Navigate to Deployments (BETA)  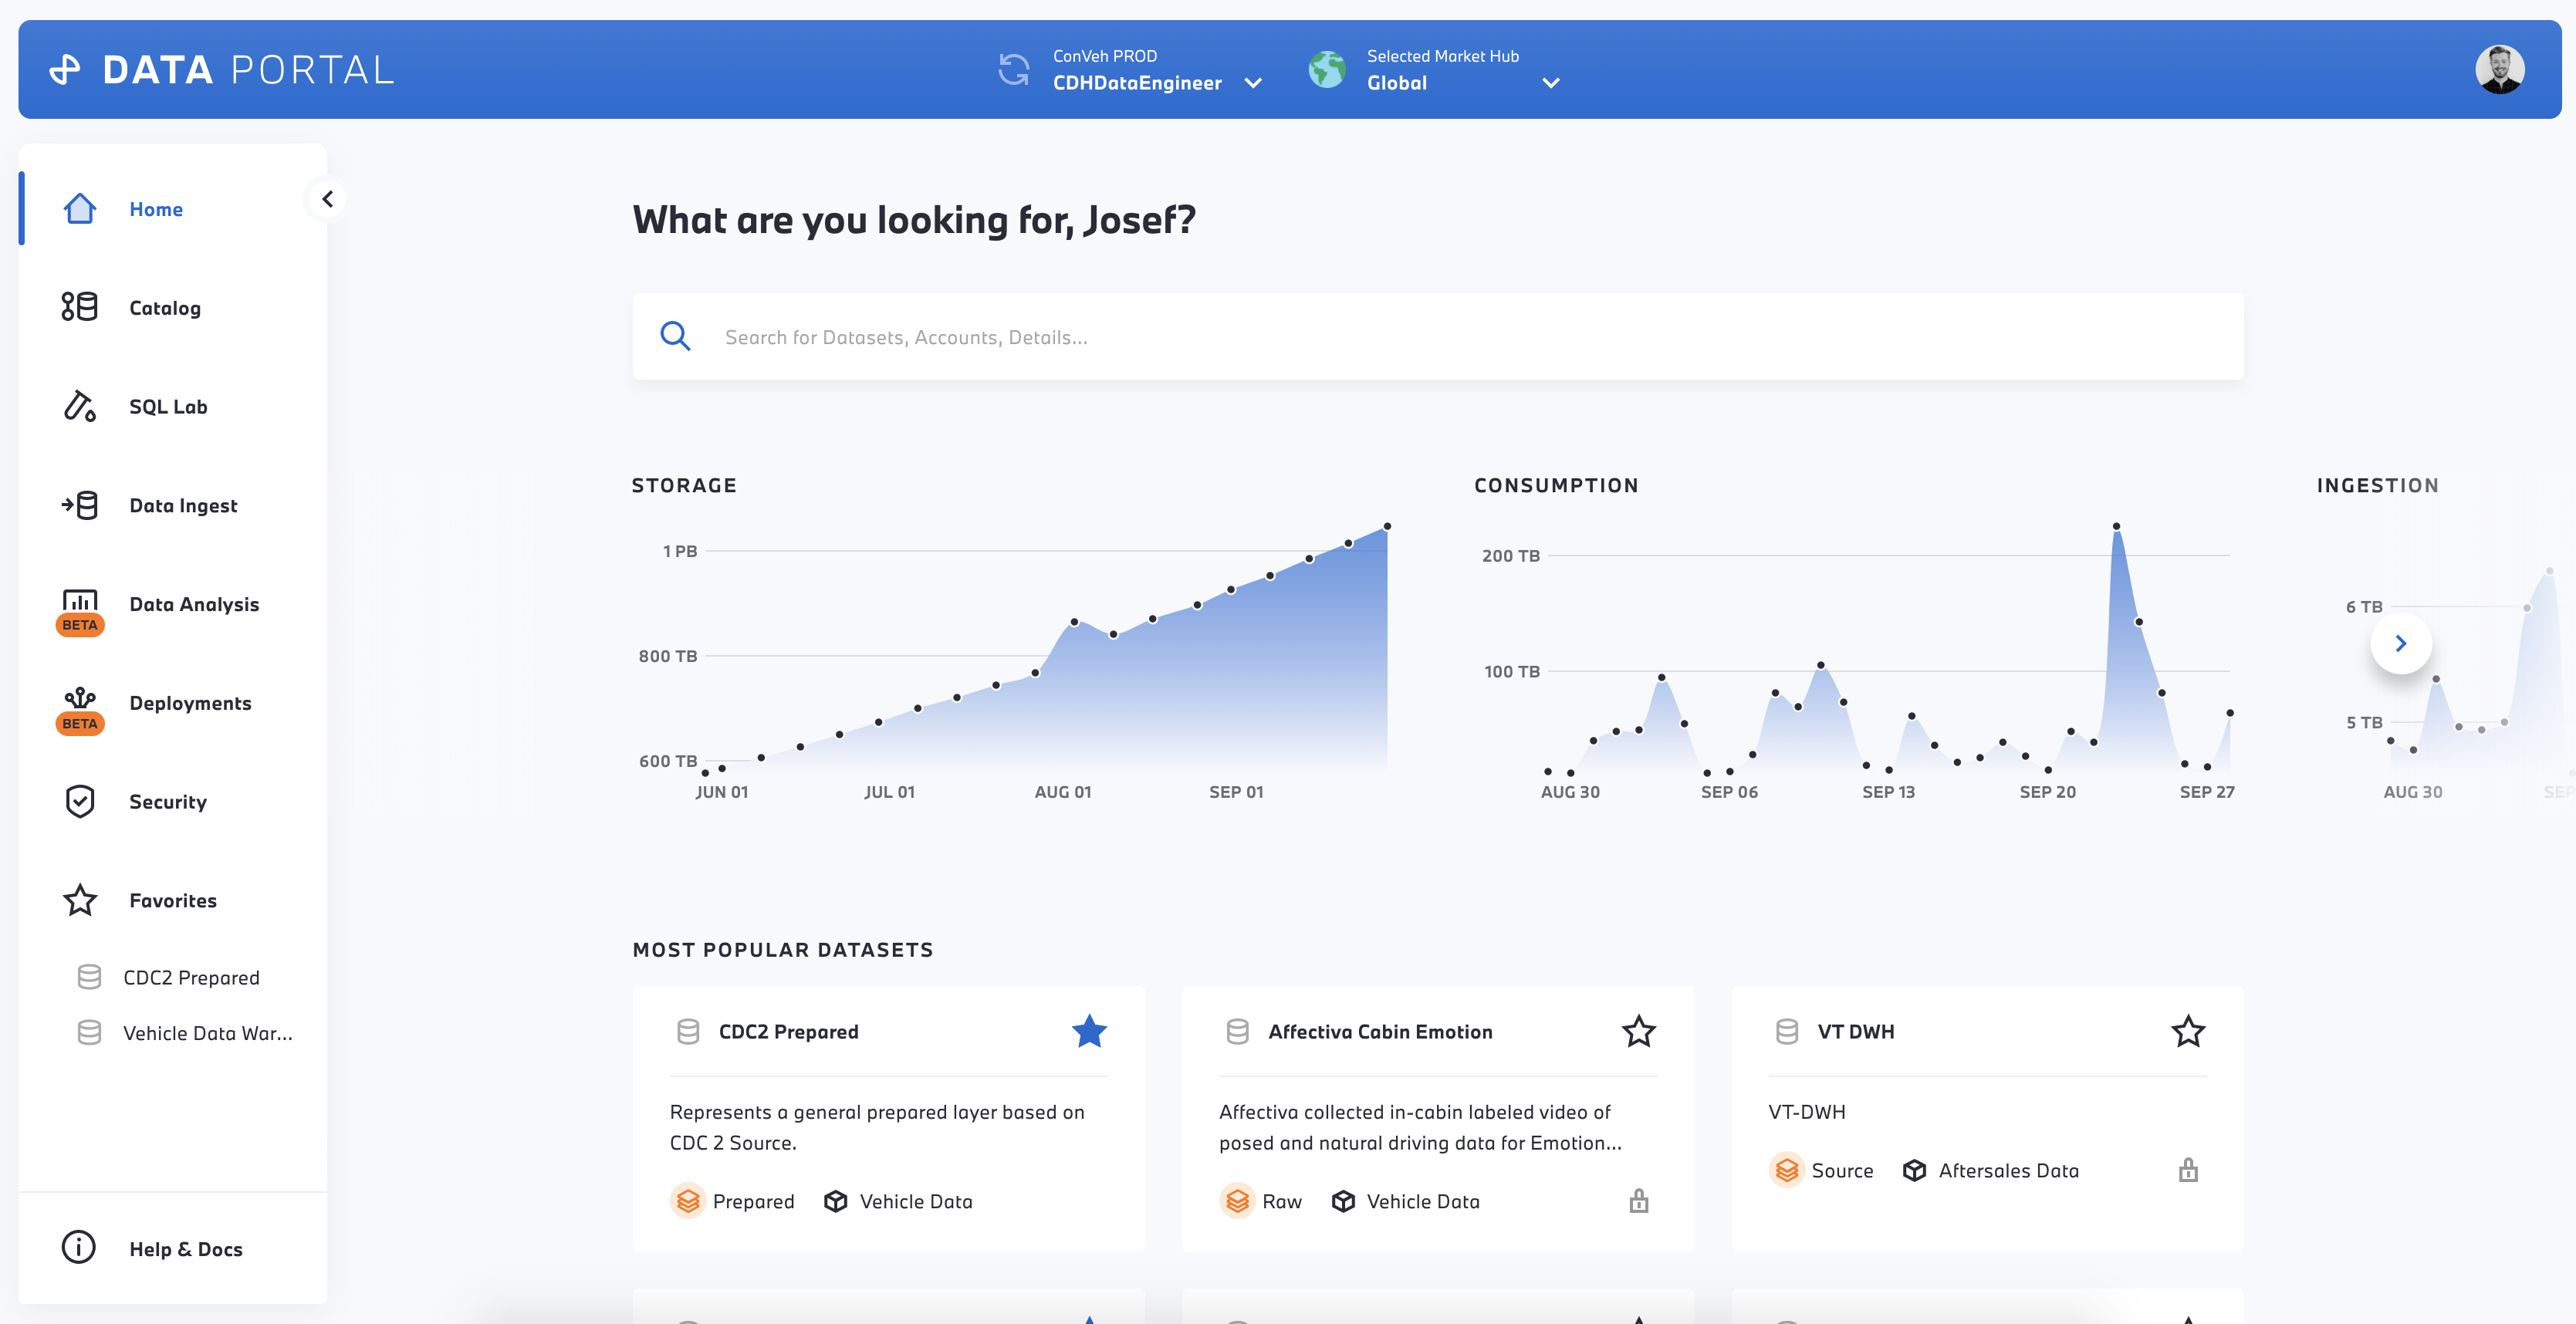coord(191,703)
